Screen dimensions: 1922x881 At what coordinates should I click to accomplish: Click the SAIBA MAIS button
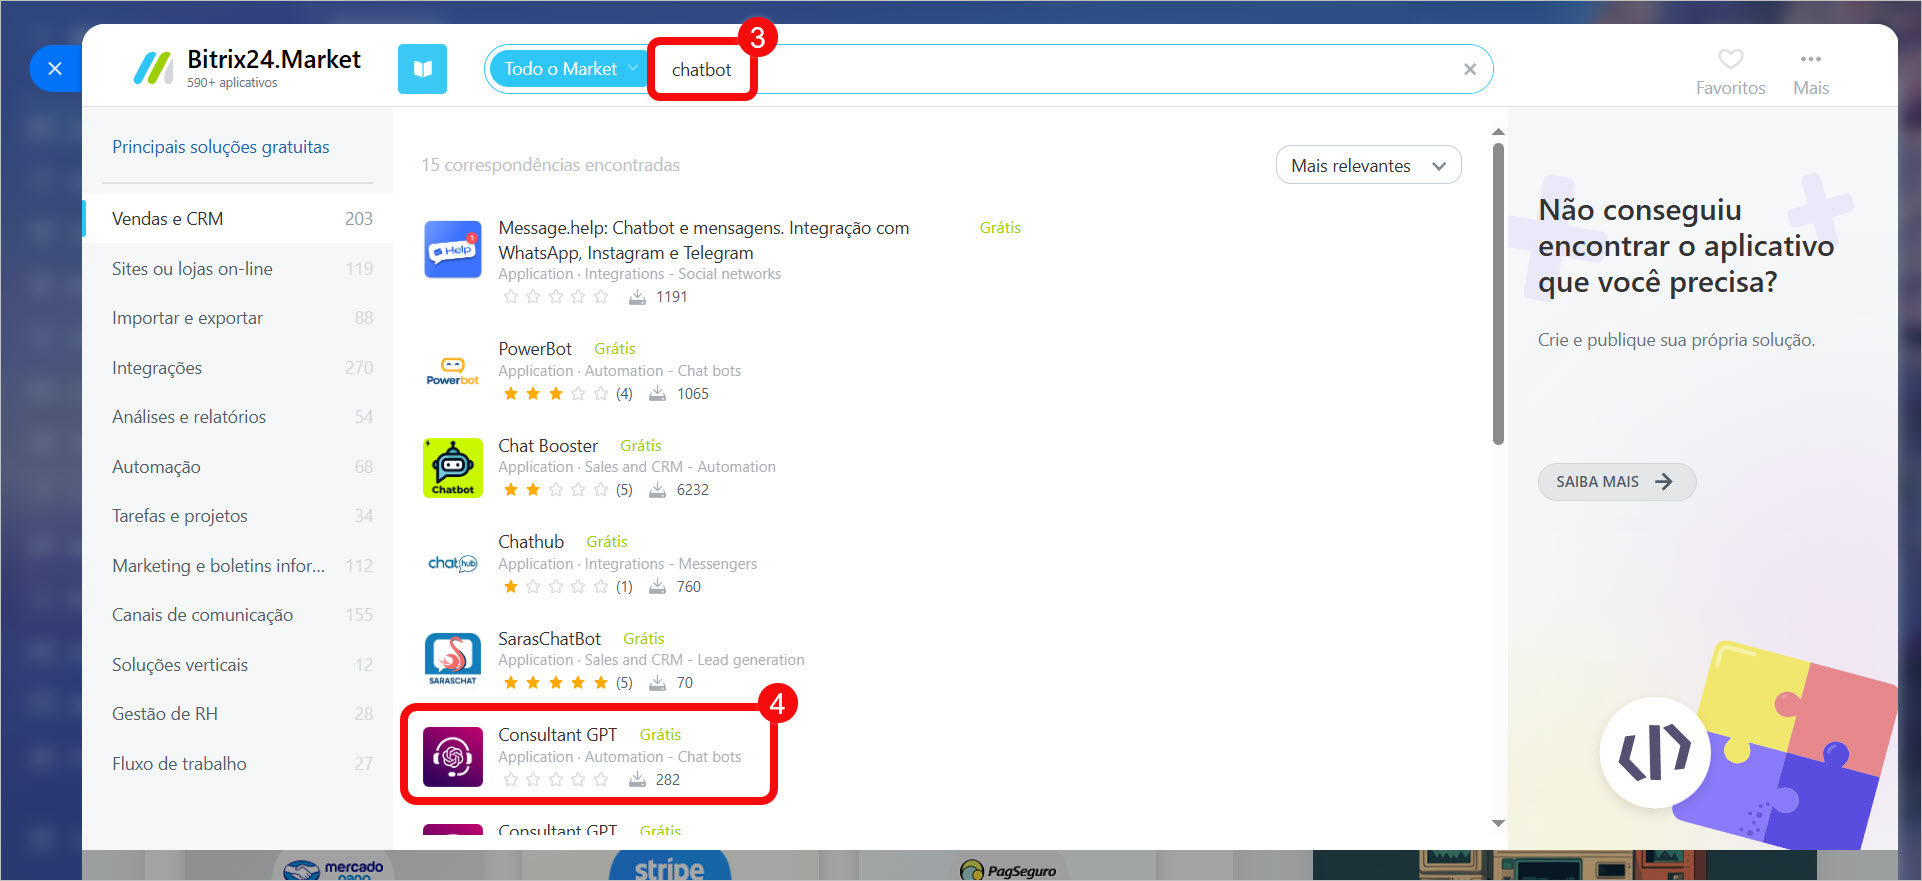(1616, 482)
